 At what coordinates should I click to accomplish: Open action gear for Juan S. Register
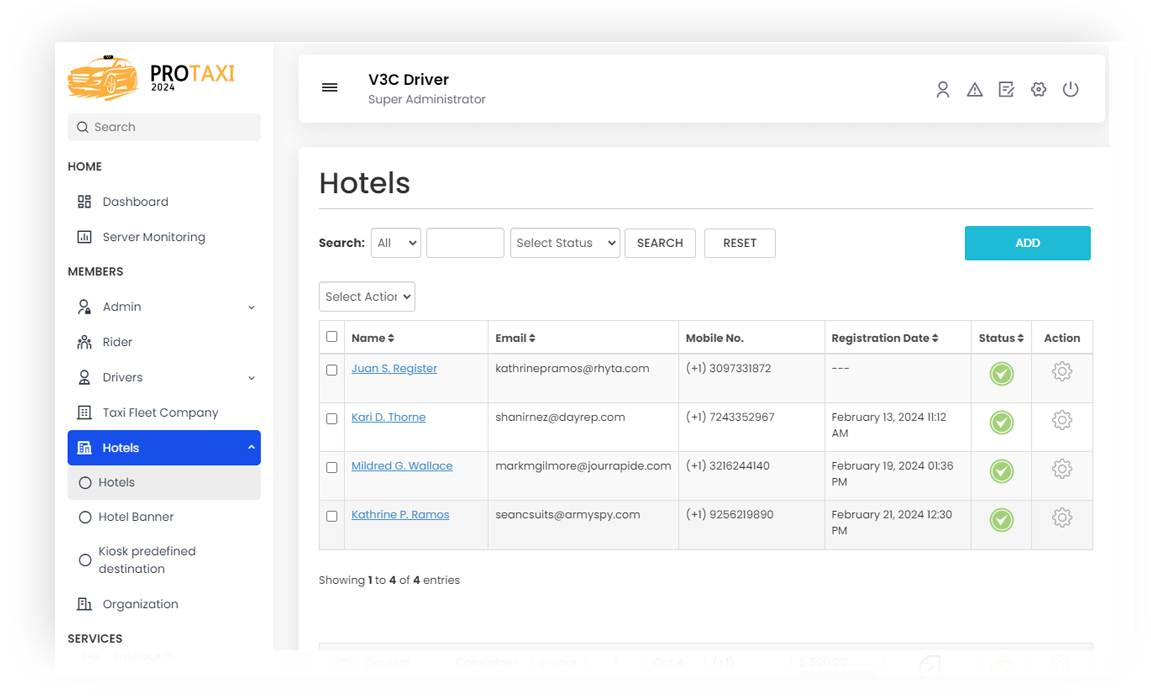[1061, 371]
